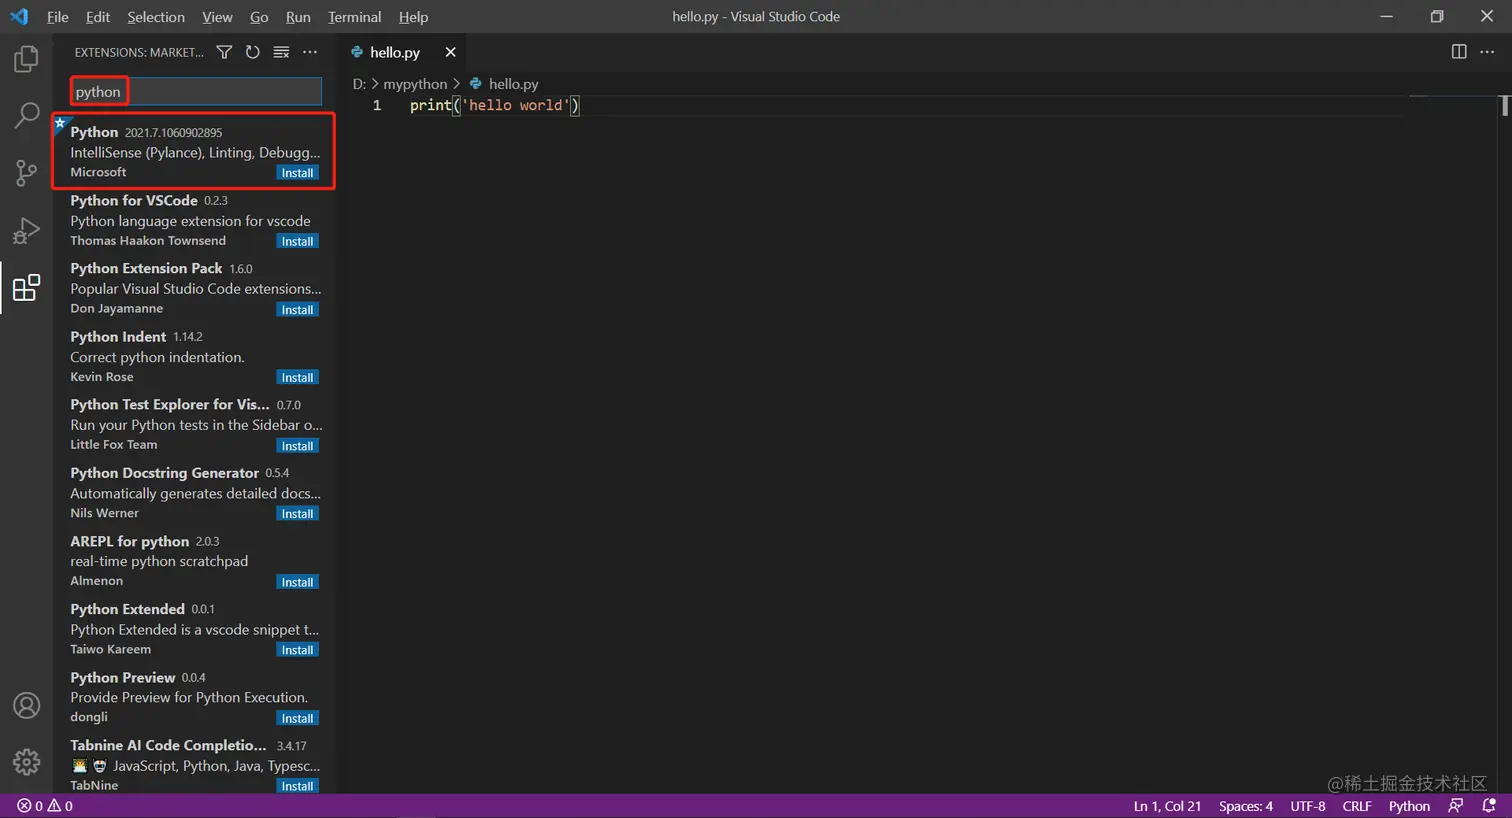The width and height of the screenshot is (1512, 818).
Task: Open the Explorer view in the activity bar
Action: pos(26,59)
